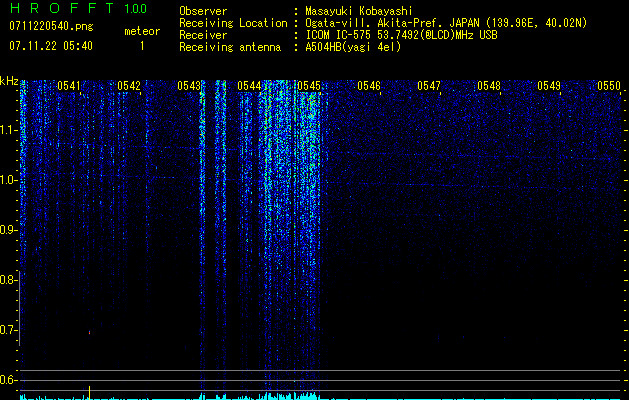This screenshot has width=629, height=400.
Task: Click the 0544 time marker
Action: [x=249, y=86]
